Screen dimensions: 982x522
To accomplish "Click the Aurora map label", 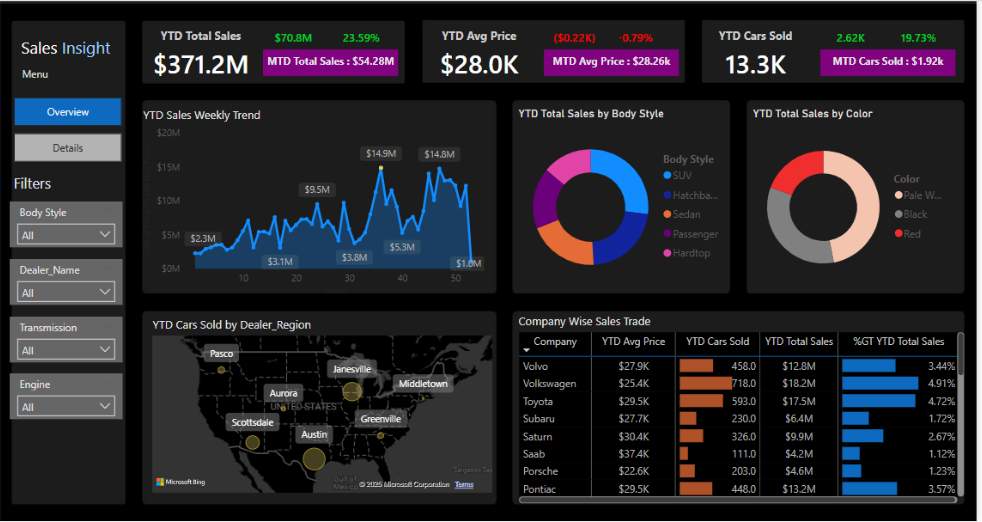I will 284,394.
